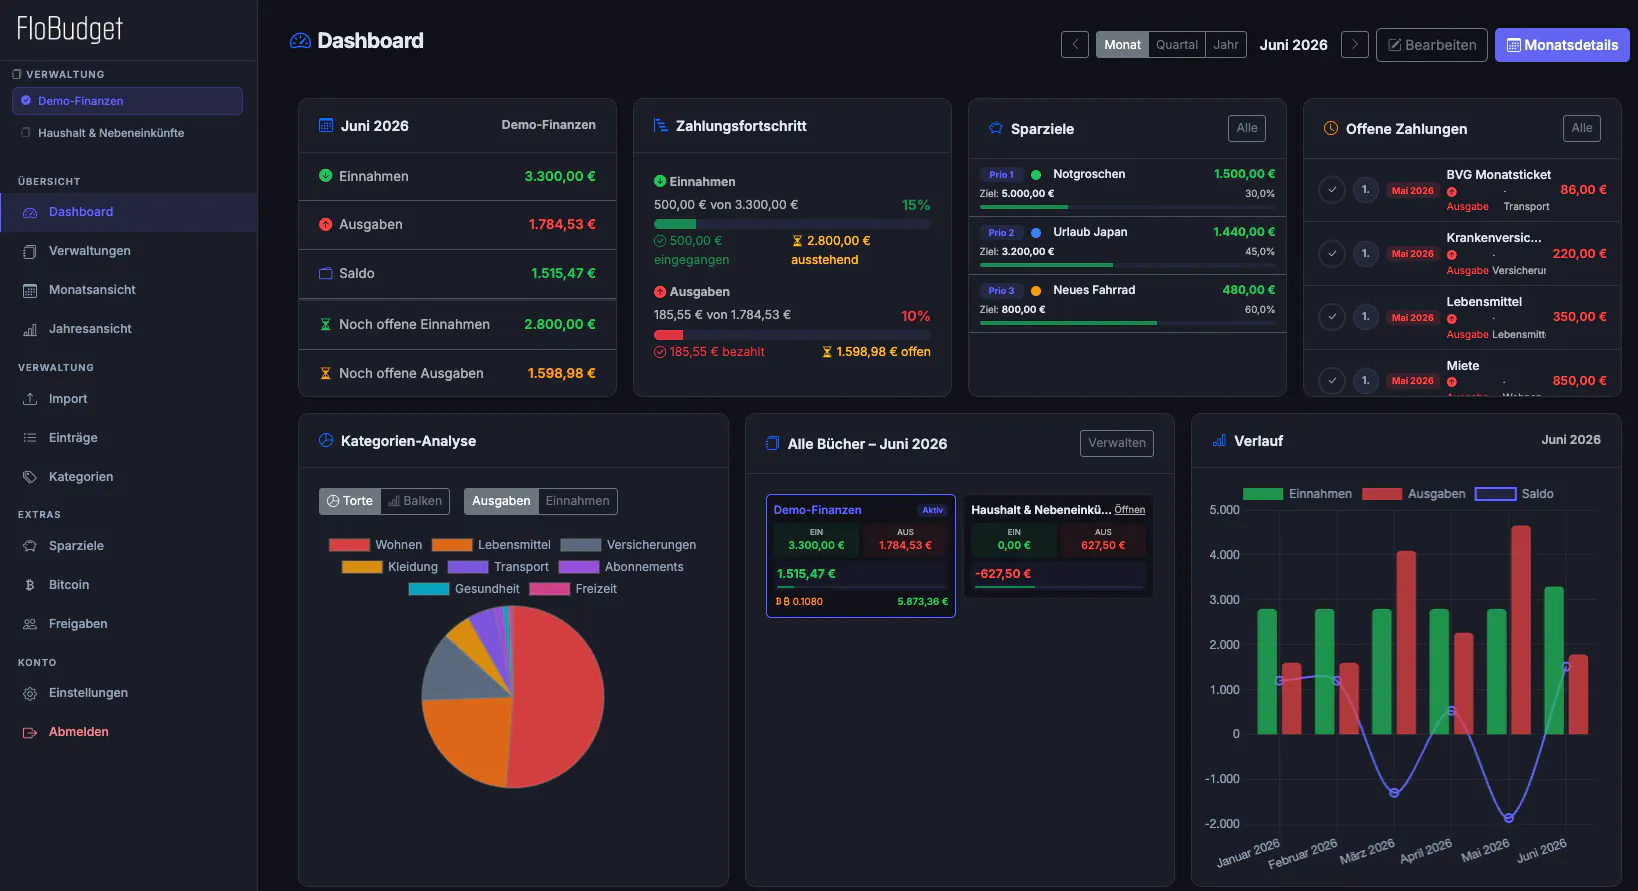Toggle Transport legend swatch
1638x891 pixels.
[468, 567]
